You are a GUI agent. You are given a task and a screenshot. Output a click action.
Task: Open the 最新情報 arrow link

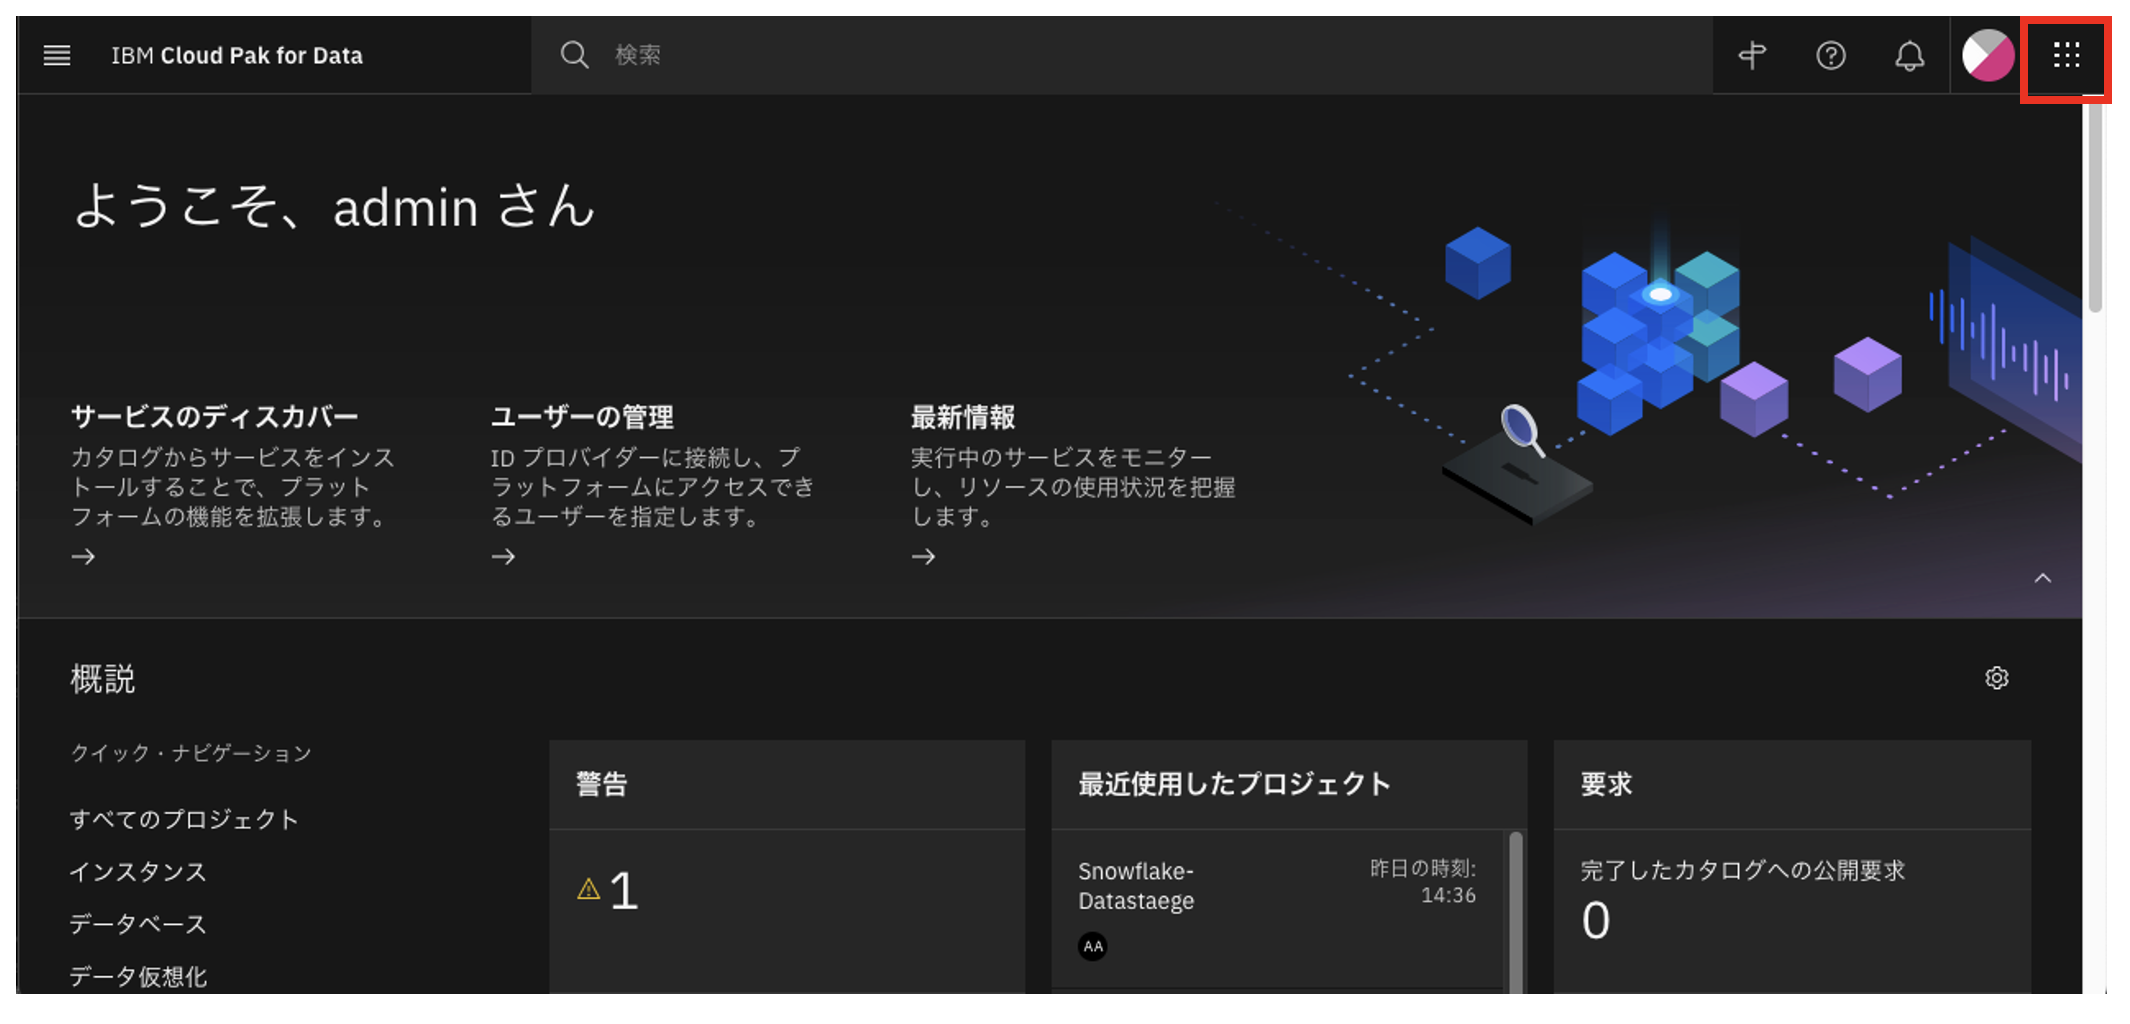[923, 556]
